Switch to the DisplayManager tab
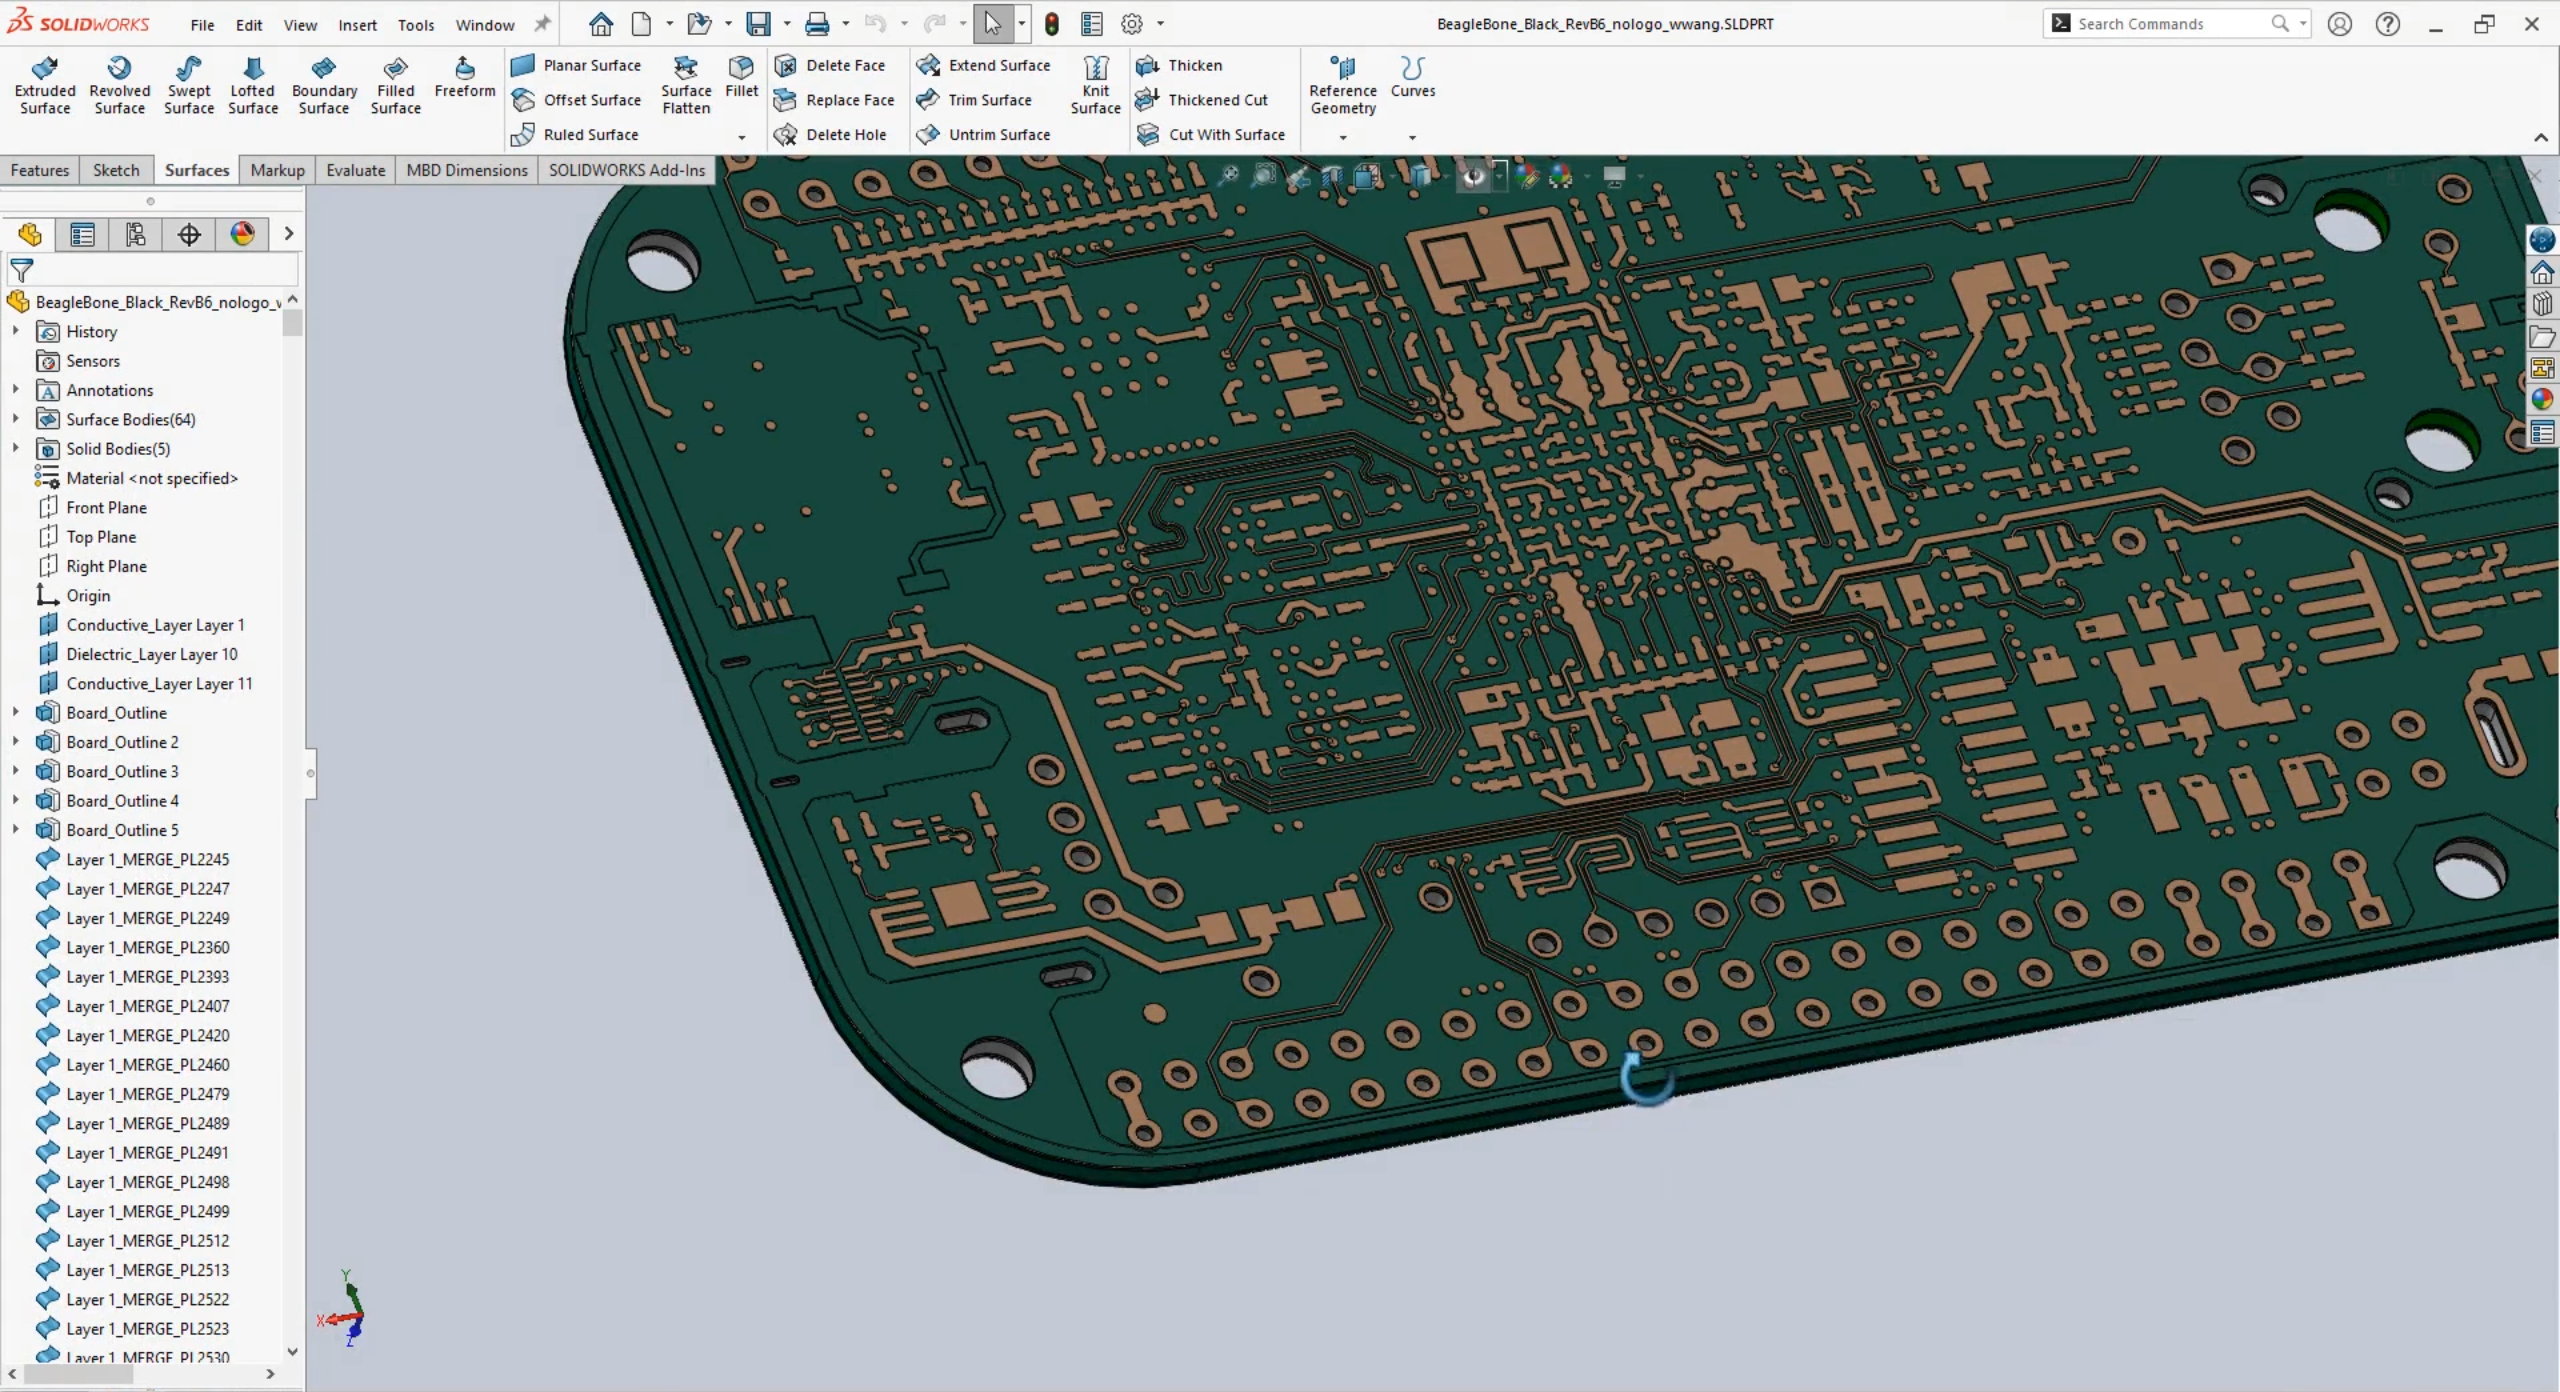 [242, 234]
